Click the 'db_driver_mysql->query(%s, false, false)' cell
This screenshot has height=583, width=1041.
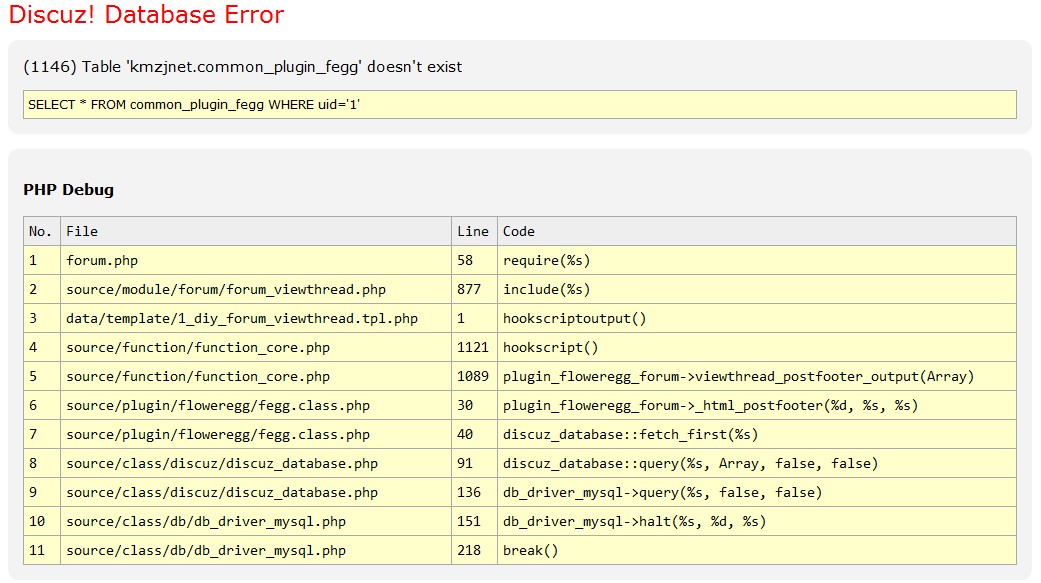(757, 493)
